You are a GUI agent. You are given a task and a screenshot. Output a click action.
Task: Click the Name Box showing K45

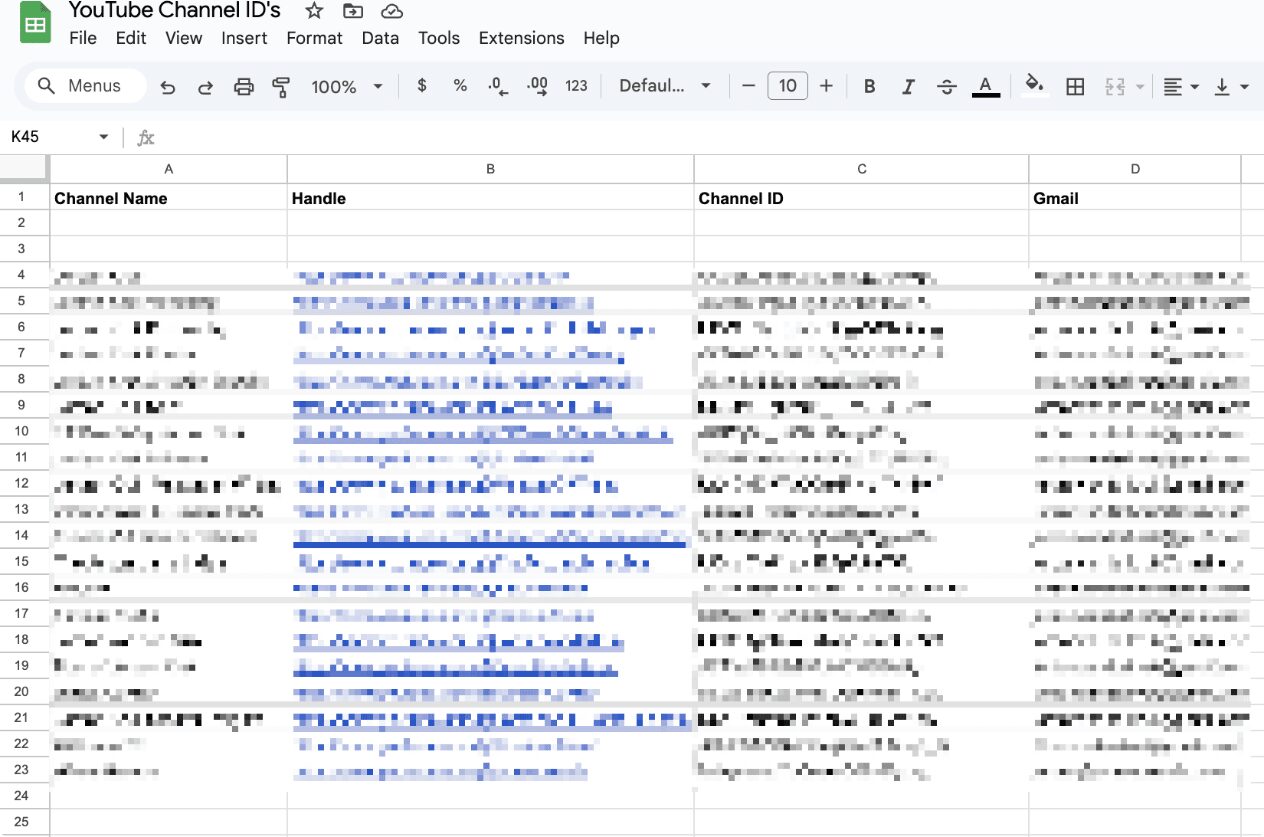coord(58,137)
